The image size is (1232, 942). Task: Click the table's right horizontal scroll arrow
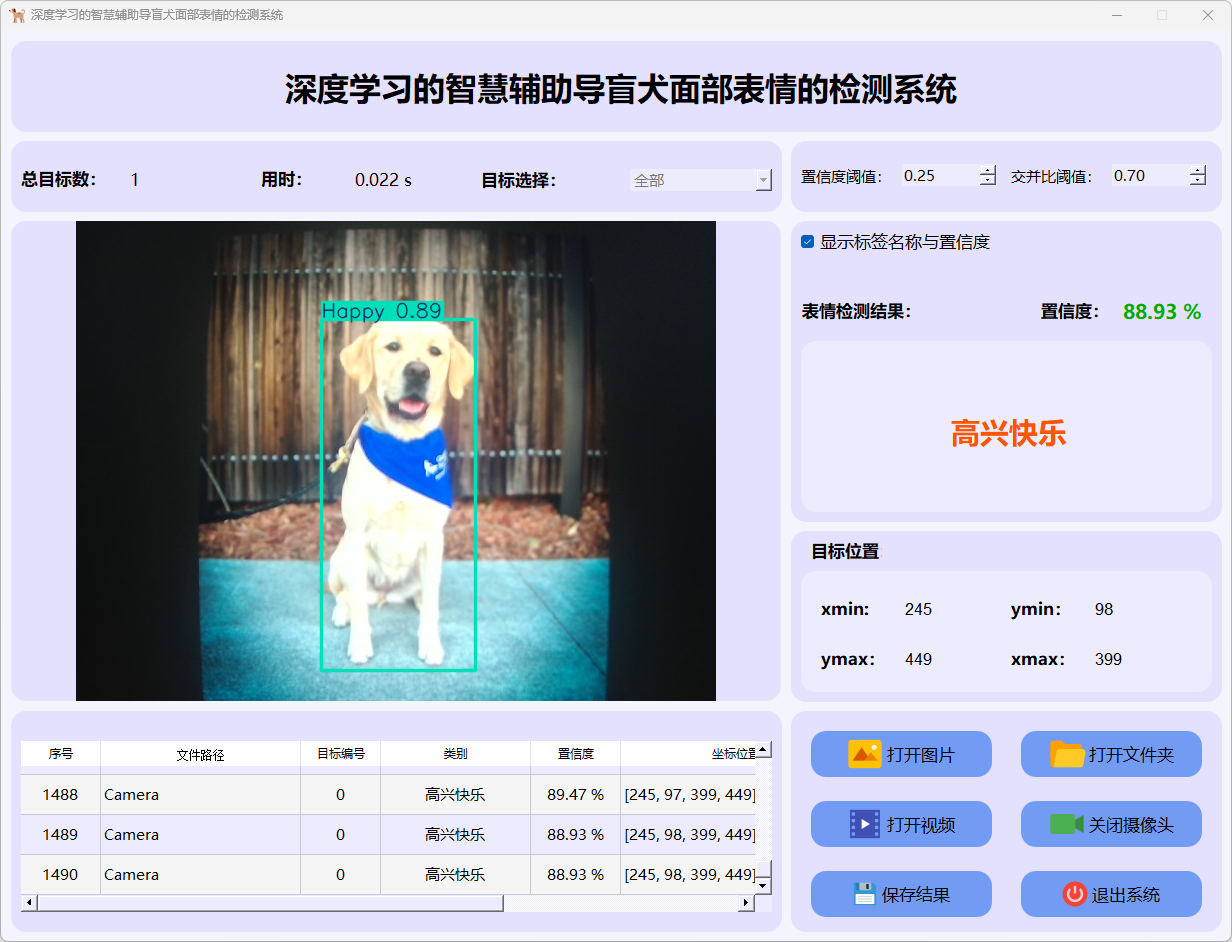point(745,903)
